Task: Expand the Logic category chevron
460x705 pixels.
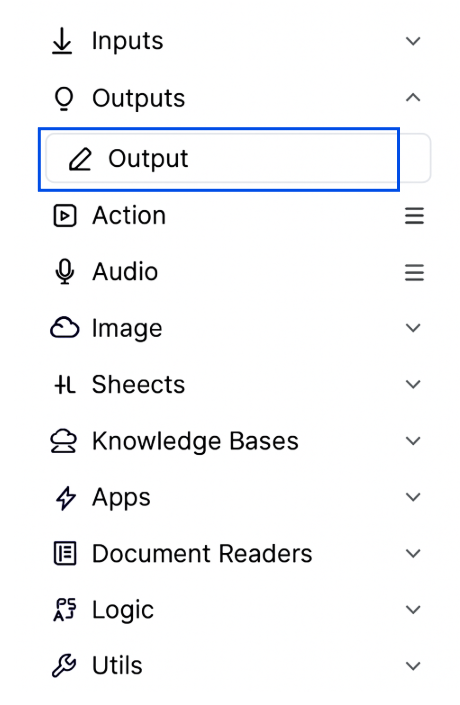Action: click(413, 610)
